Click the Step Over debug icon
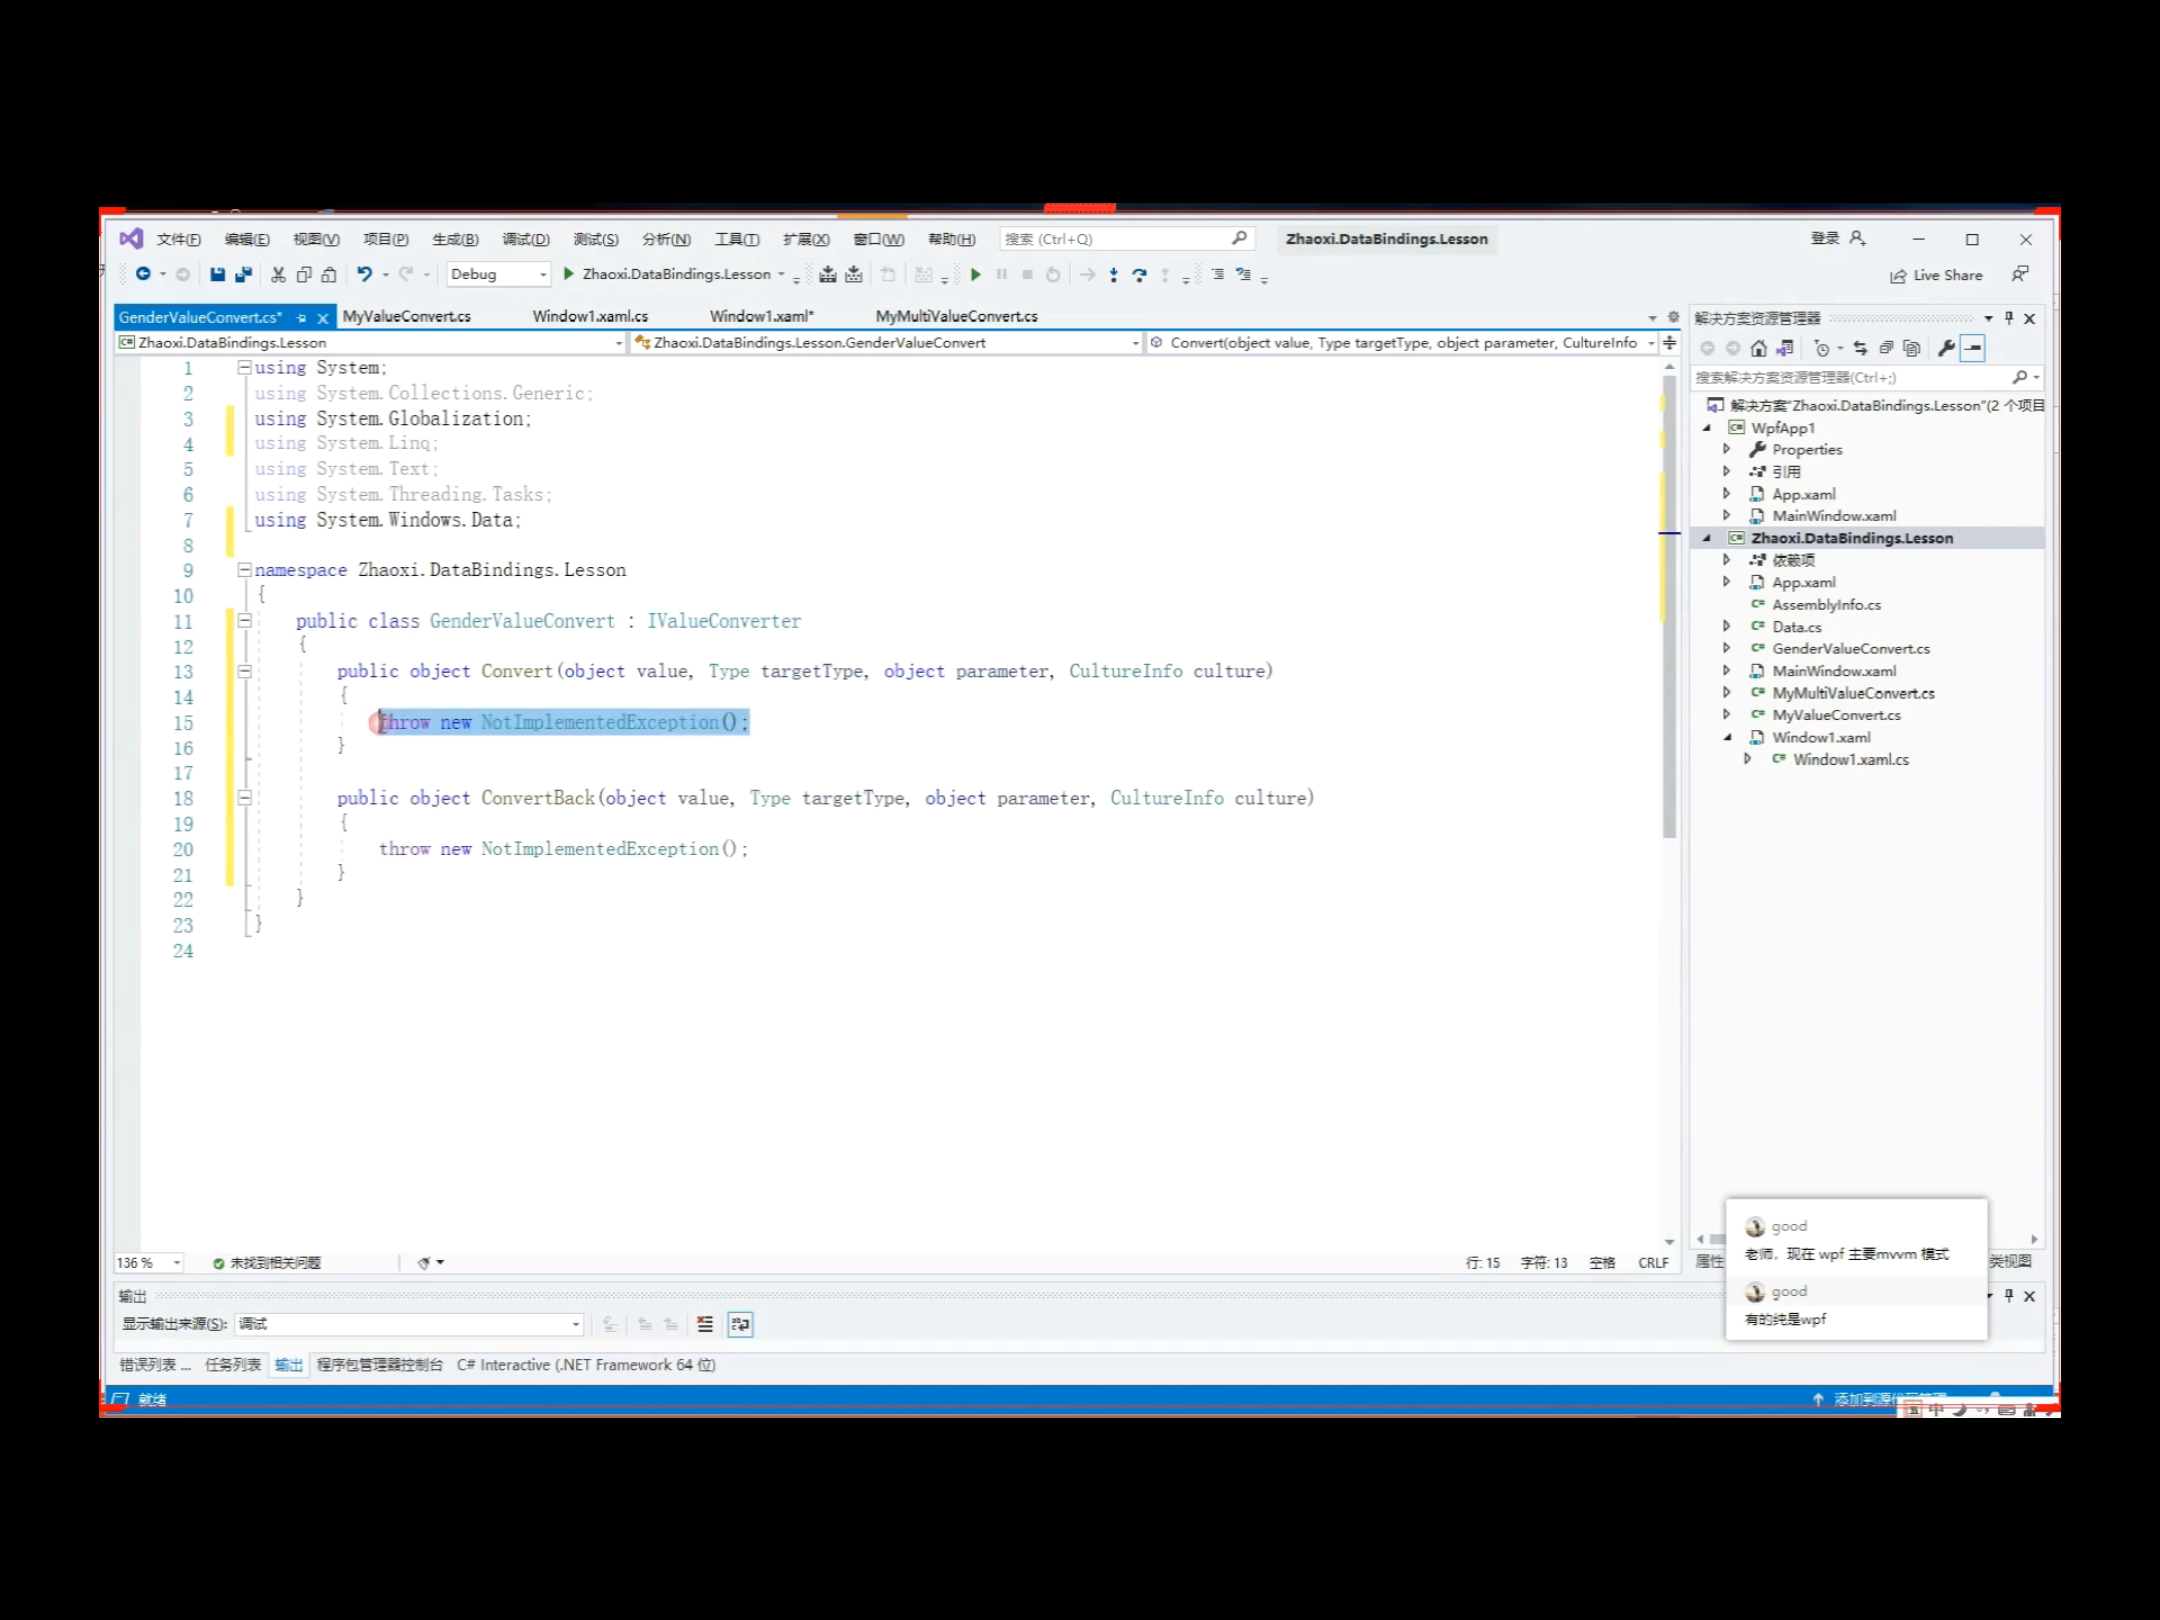Screen dimensions: 2160x1620 coord(1139,275)
